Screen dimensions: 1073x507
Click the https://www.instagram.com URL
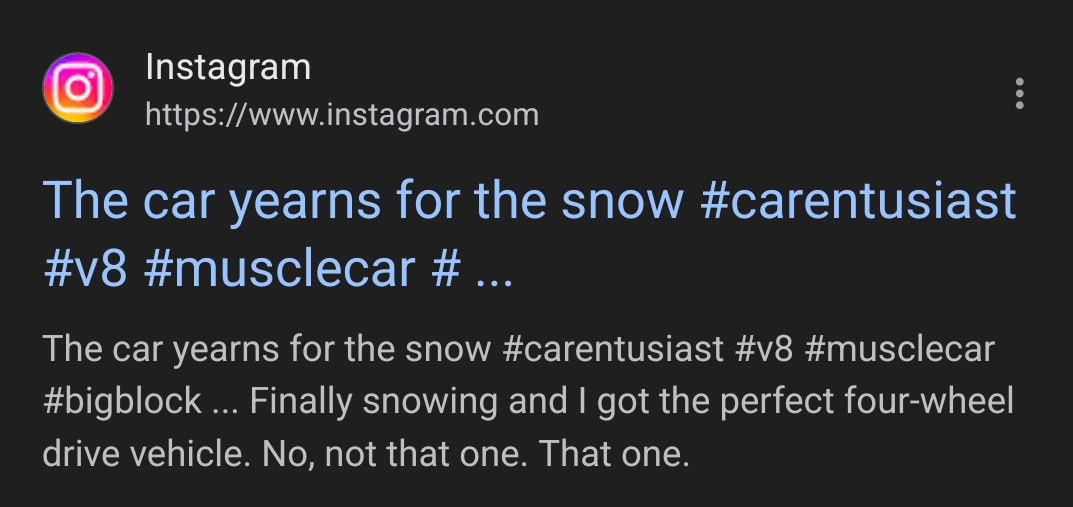pos(342,115)
